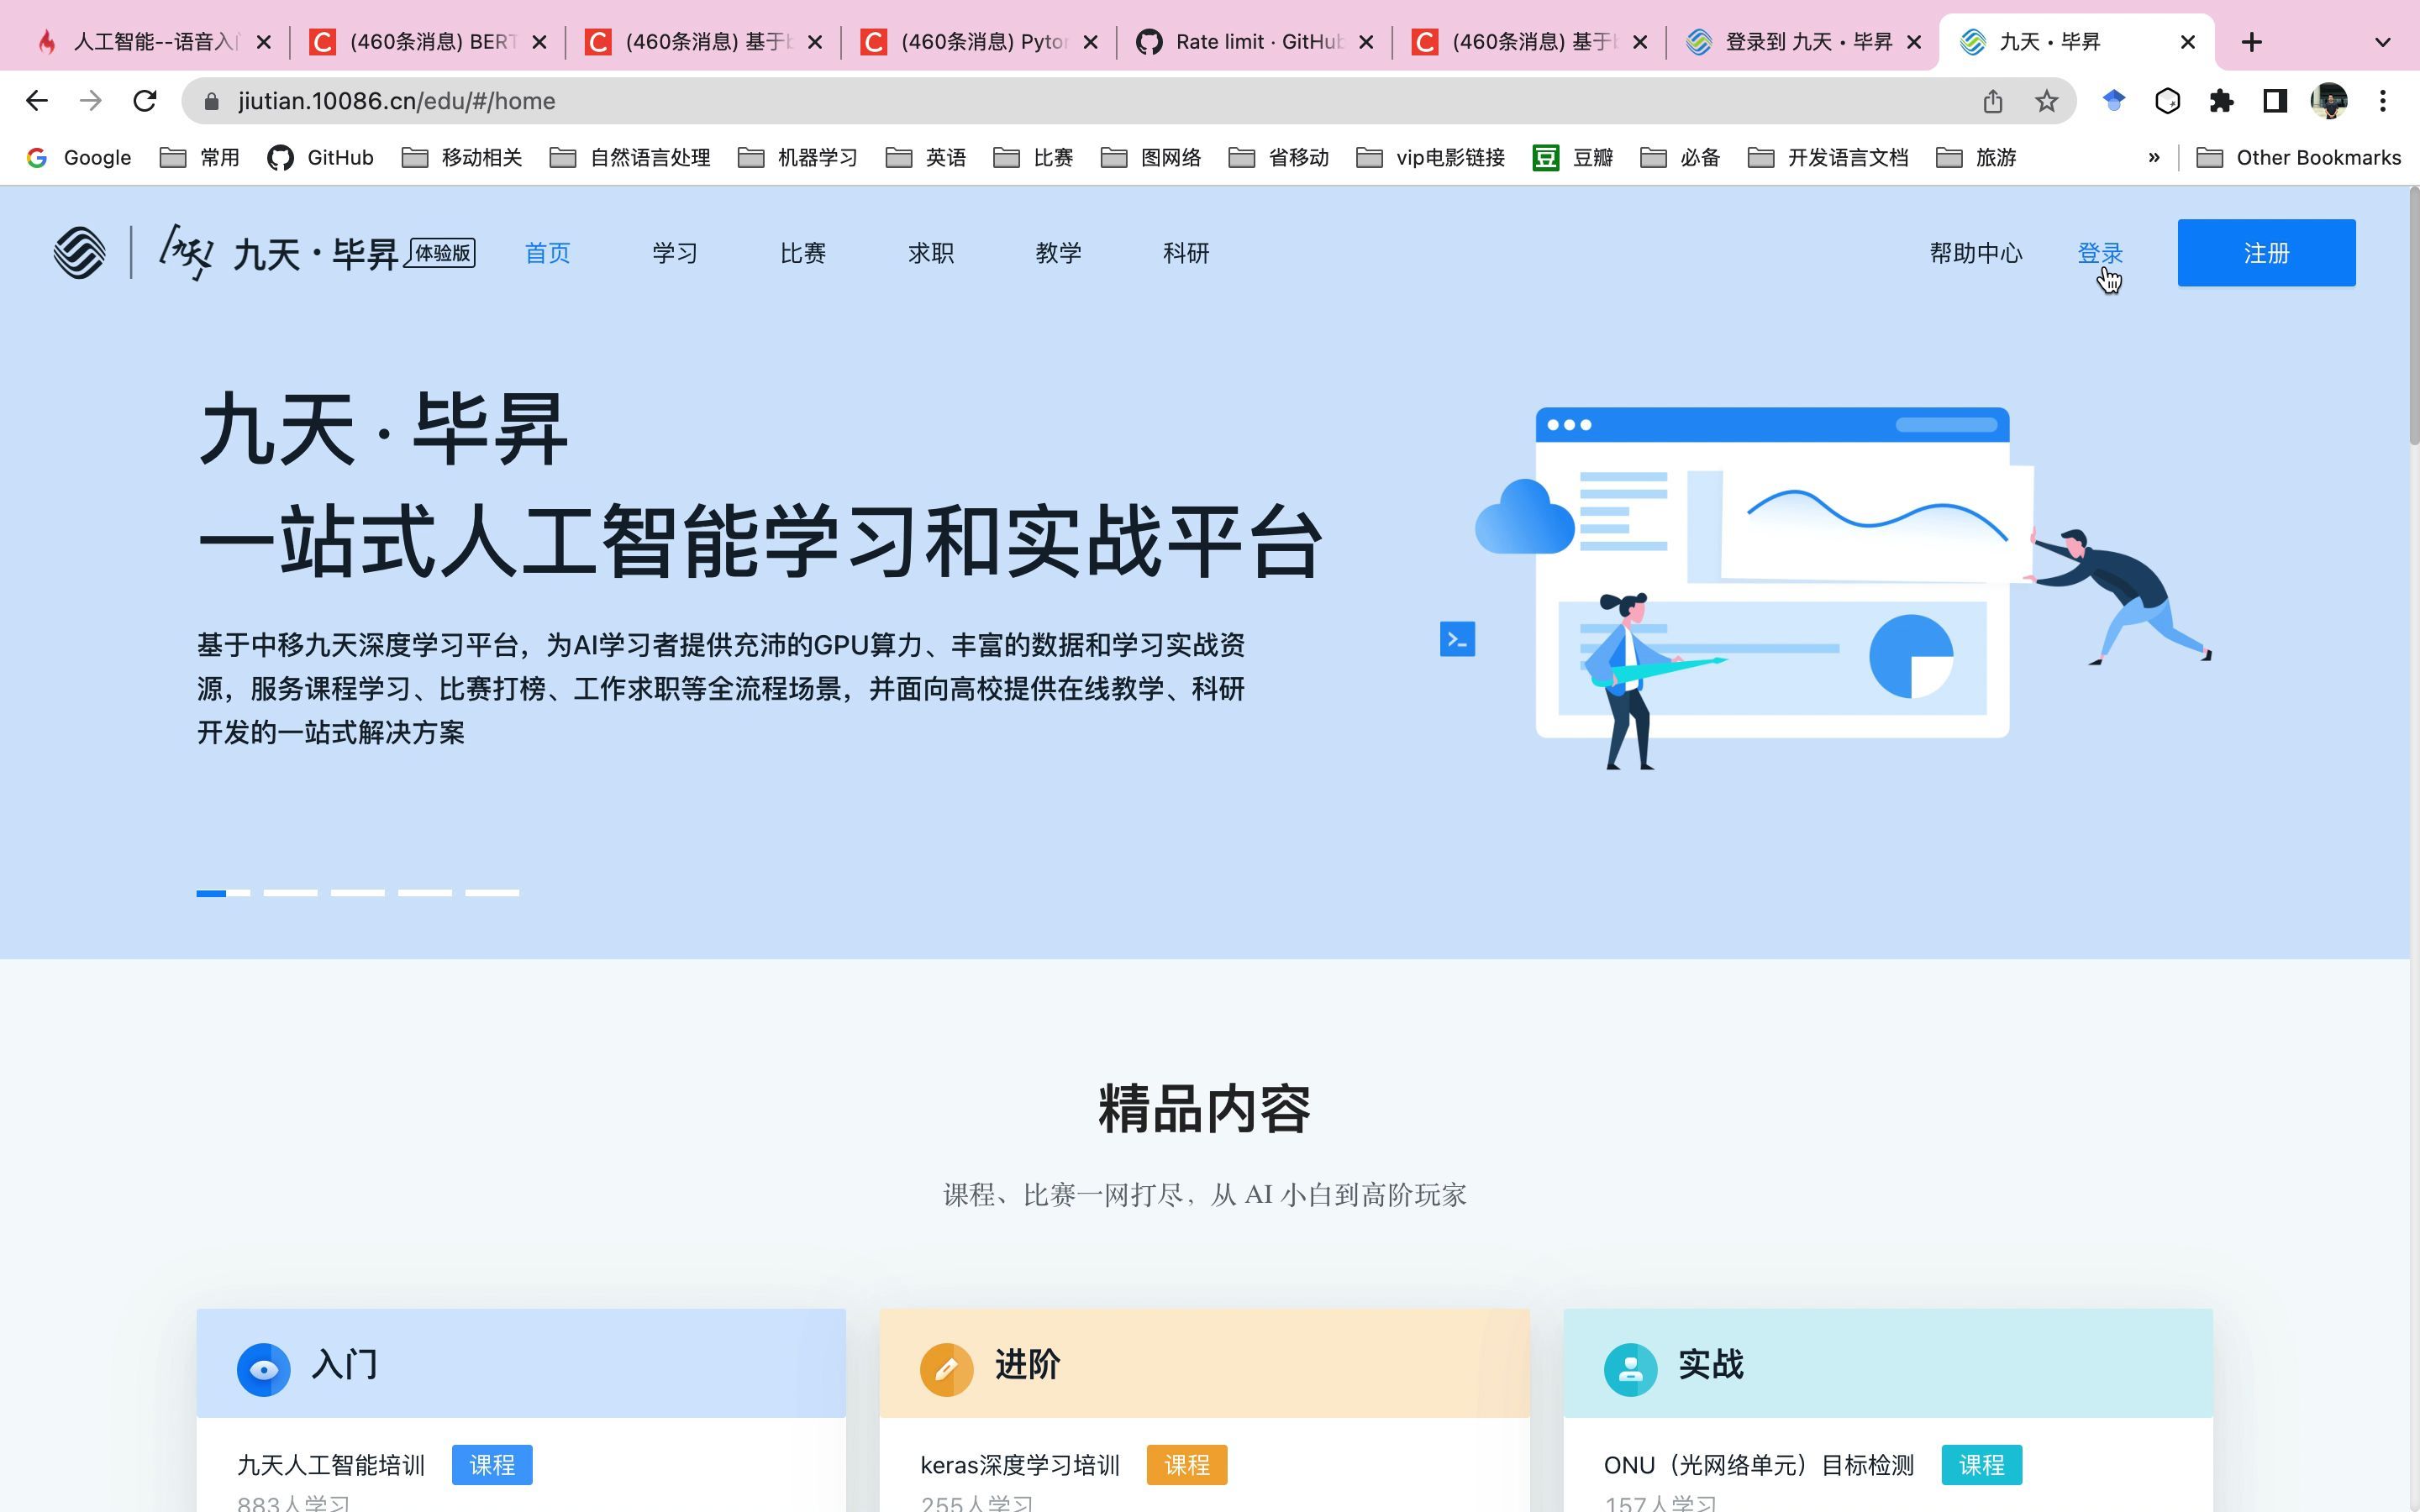Image resolution: width=2420 pixels, height=1512 pixels.
Task: Open the tab search chevron
Action: pyautogui.click(x=2383, y=42)
